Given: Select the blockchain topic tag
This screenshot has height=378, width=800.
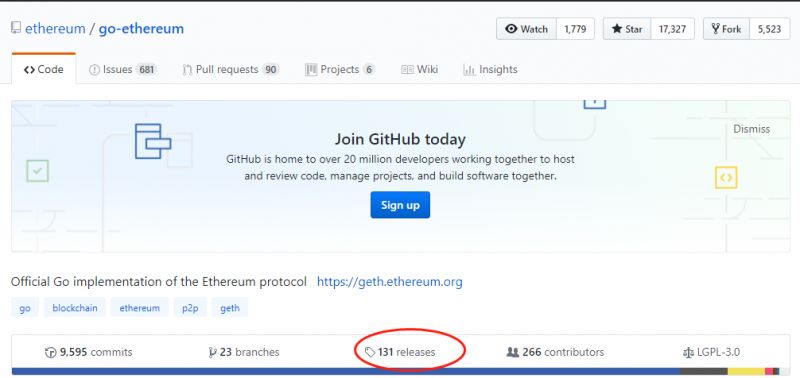Looking at the screenshot, I should click(74, 308).
